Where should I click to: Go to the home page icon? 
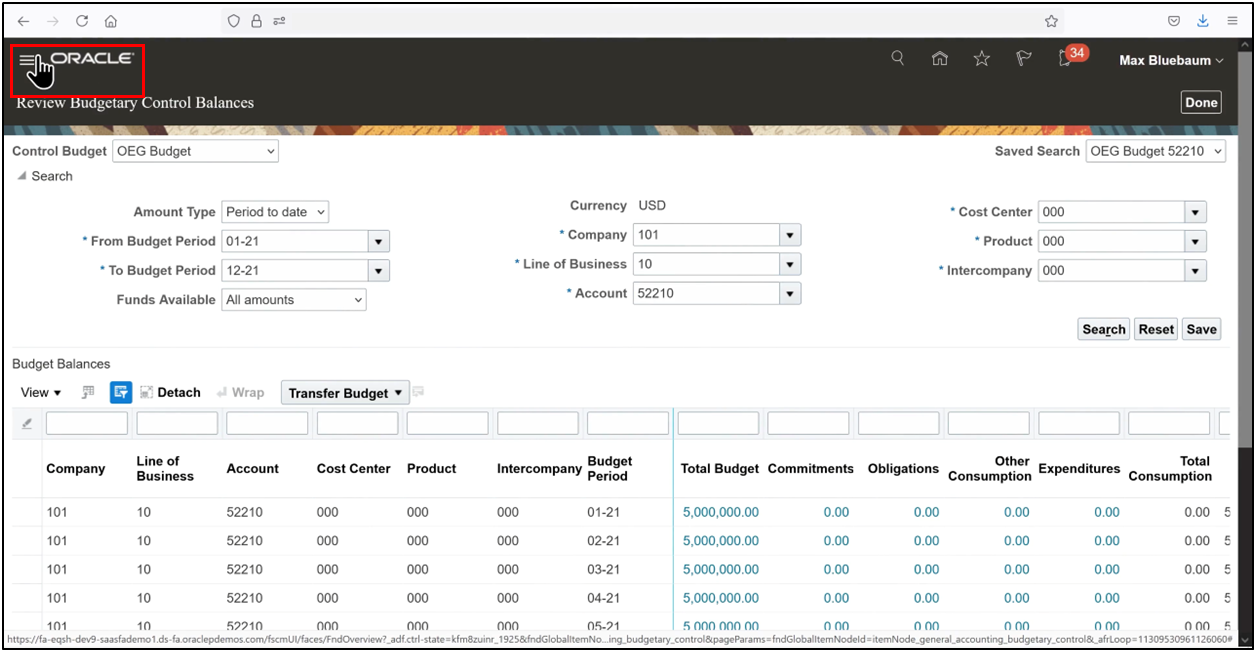click(x=939, y=58)
